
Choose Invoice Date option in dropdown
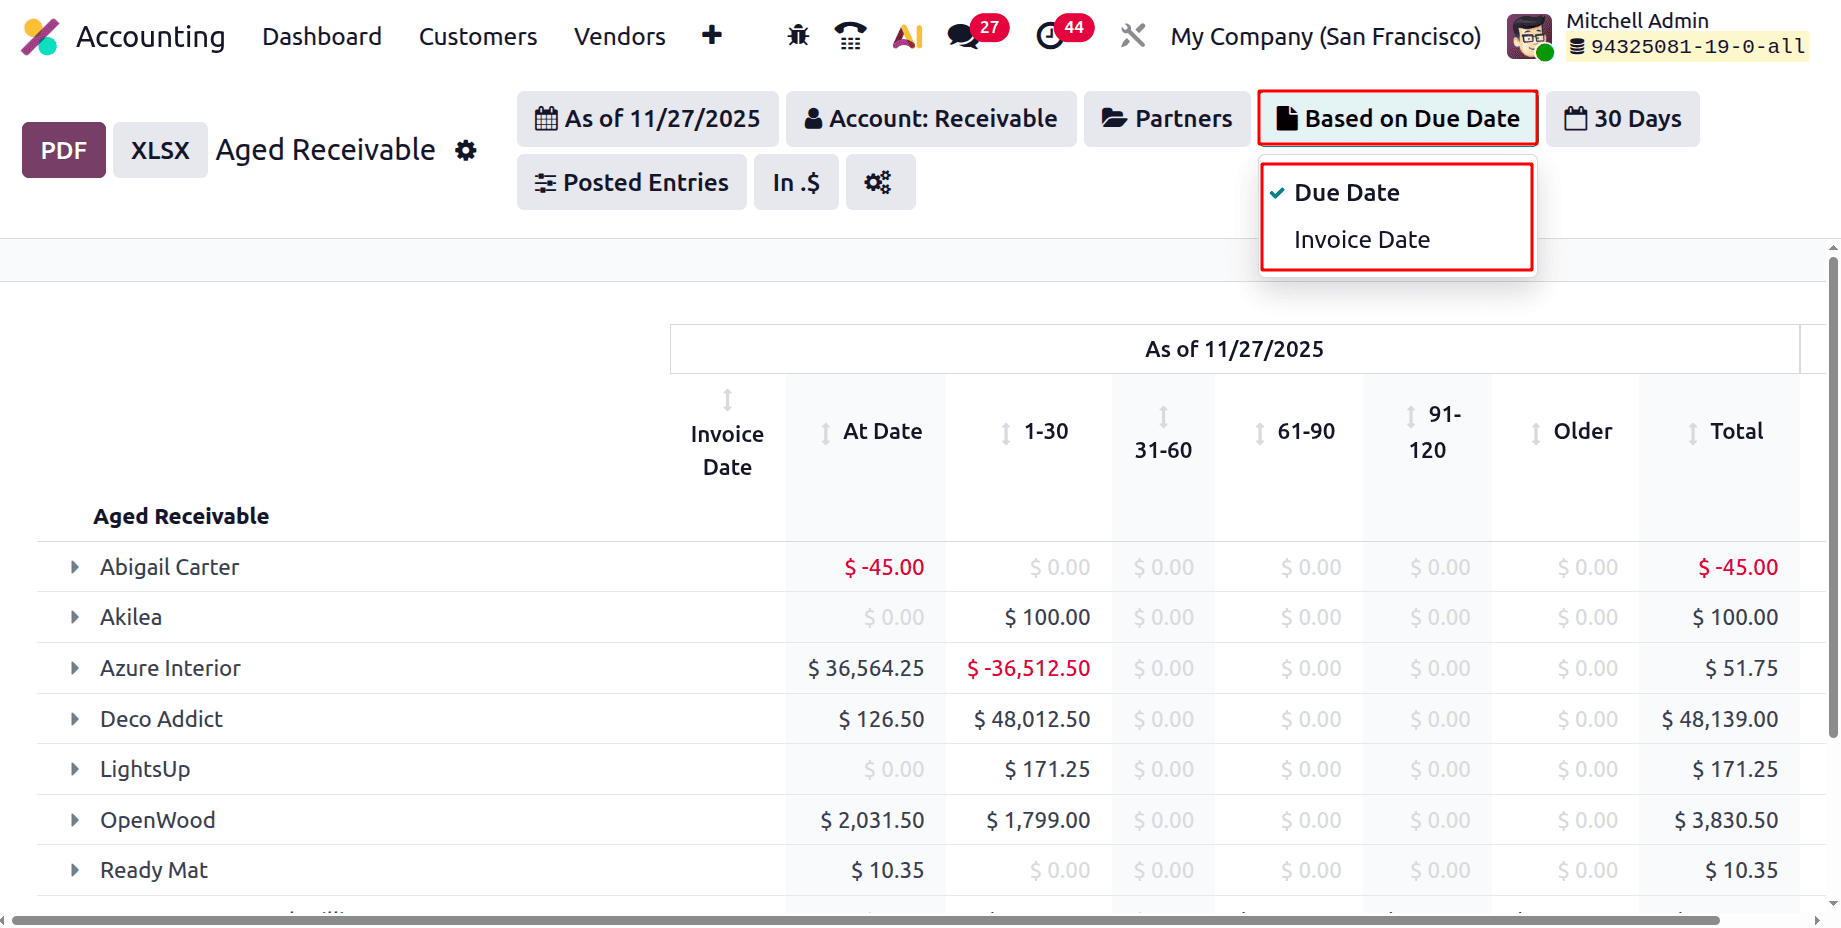(1397, 240)
